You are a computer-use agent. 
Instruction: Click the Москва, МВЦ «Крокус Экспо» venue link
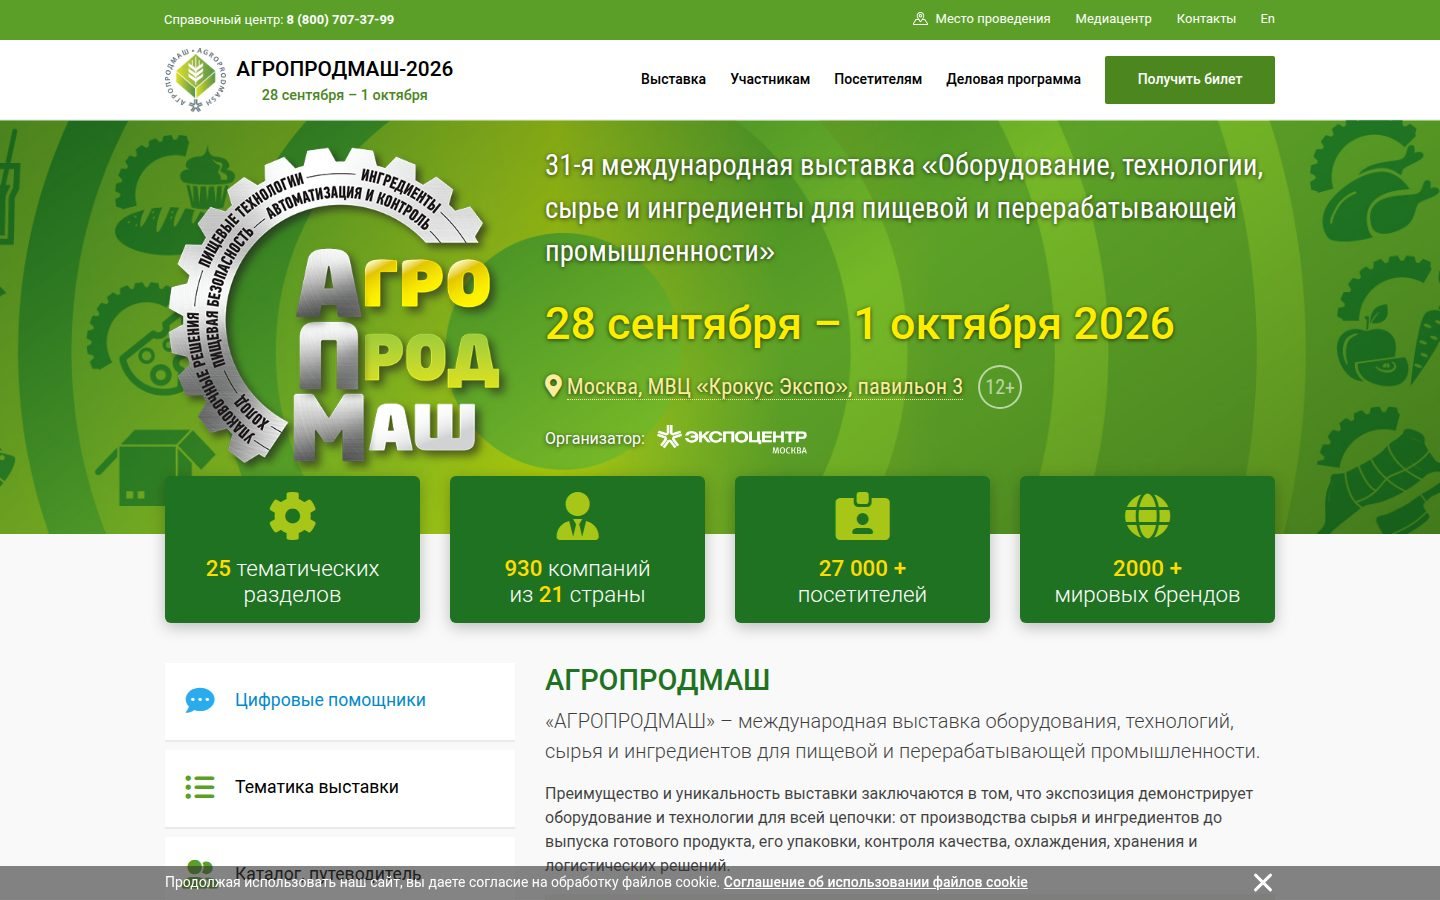coord(765,387)
